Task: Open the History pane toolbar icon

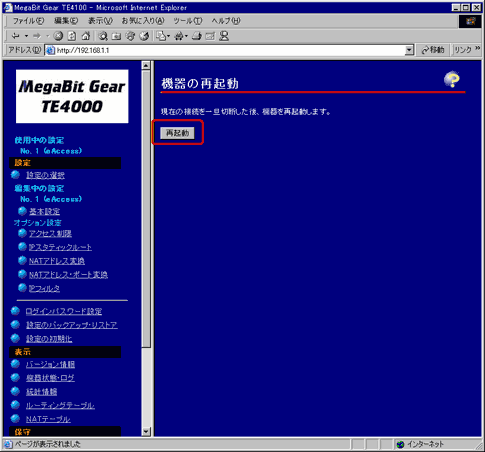Action: click(130, 36)
